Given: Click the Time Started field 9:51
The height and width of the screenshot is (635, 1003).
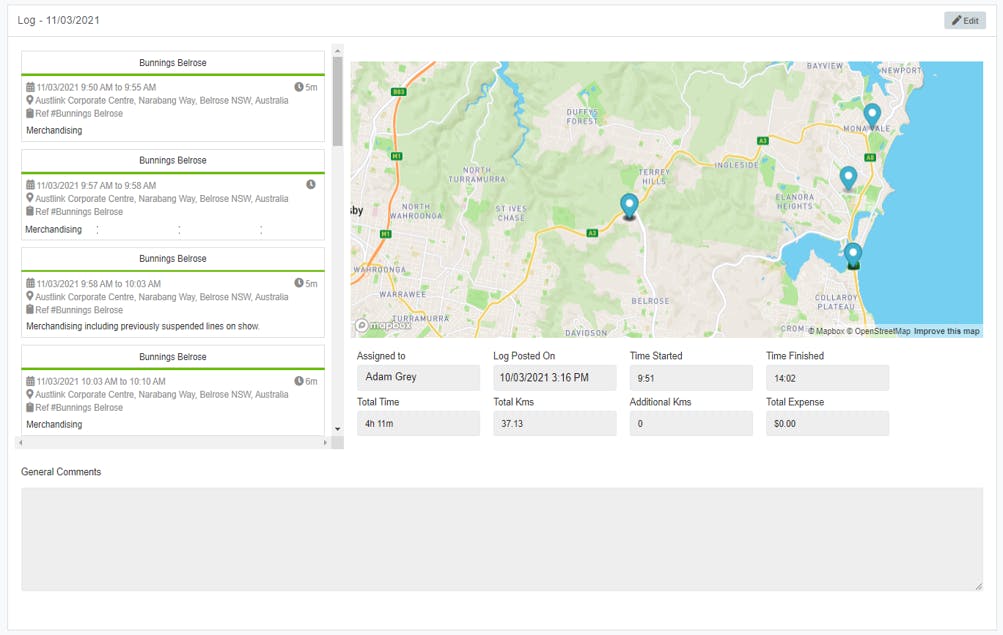Looking at the screenshot, I should [691, 378].
